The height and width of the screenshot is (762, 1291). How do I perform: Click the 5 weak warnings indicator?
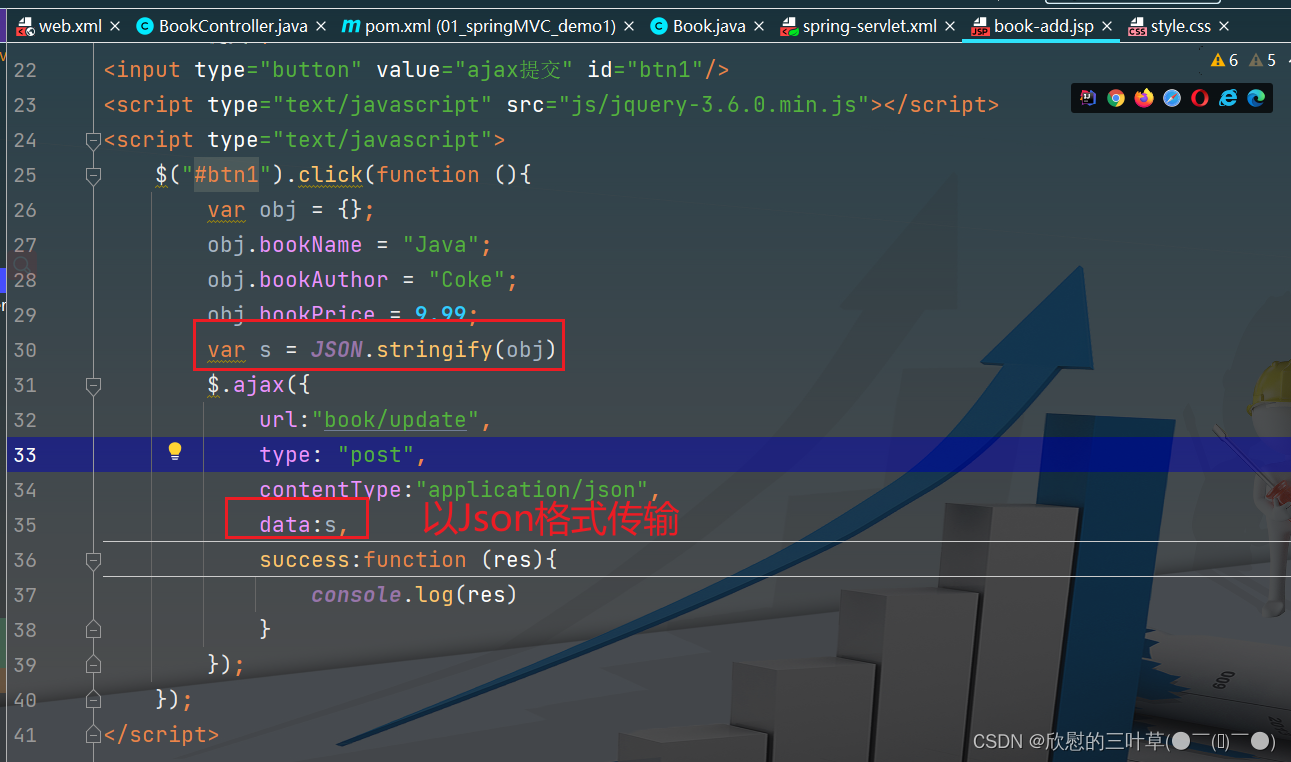tap(1262, 60)
